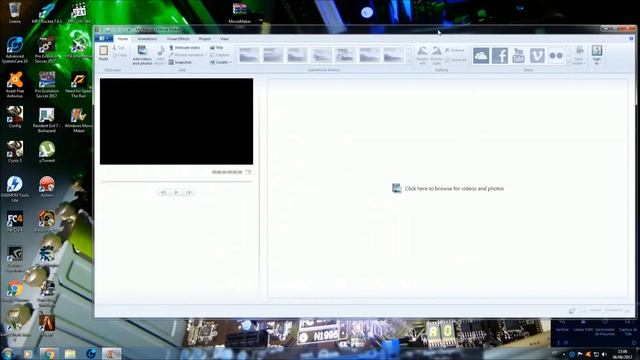Viewport: 640px width, 360px height.
Task: Expand the AutoMovie themes gallery
Action: point(409,62)
